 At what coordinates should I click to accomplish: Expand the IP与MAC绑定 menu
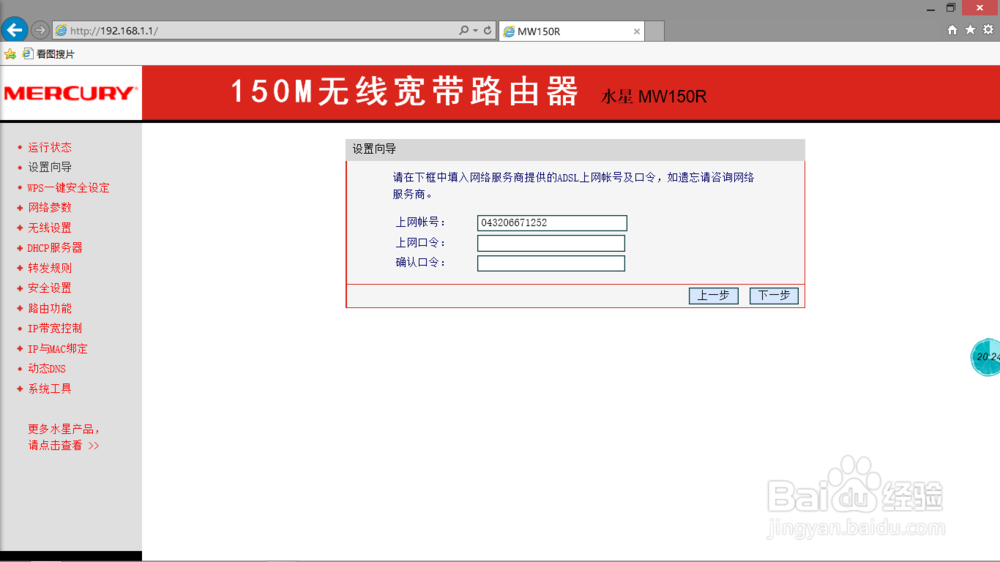57,349
